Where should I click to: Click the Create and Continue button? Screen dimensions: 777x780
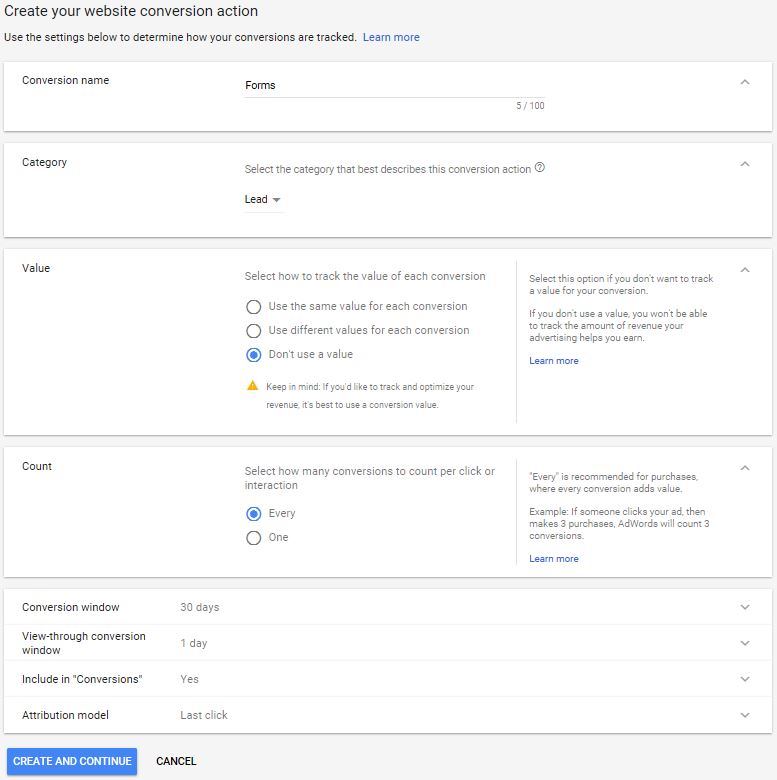(x=72, y=761)
